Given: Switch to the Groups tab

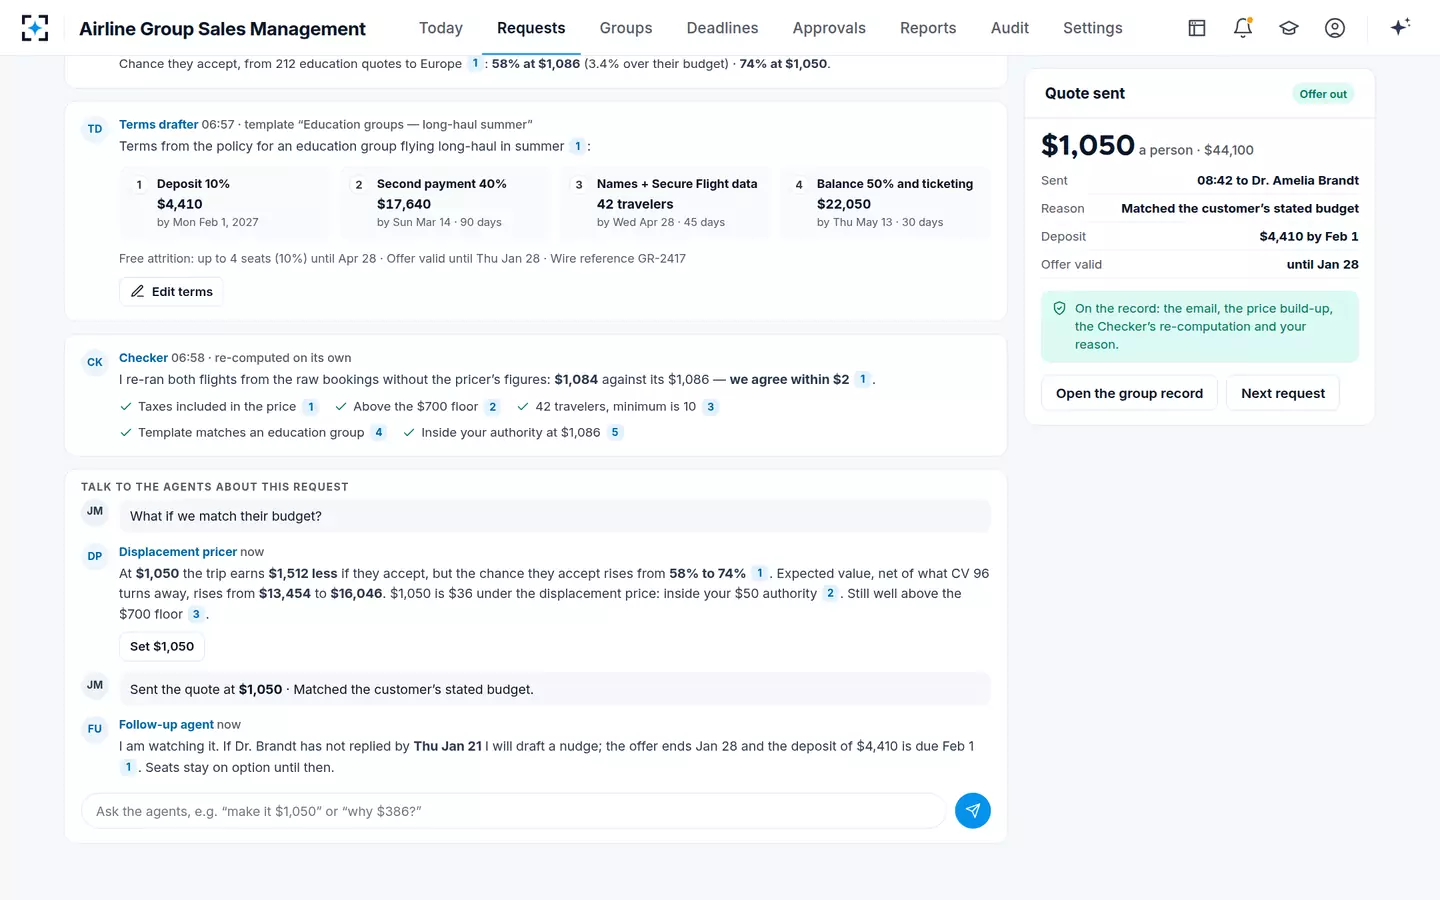Looking at the screenshot, I should (x=626, y=28).
